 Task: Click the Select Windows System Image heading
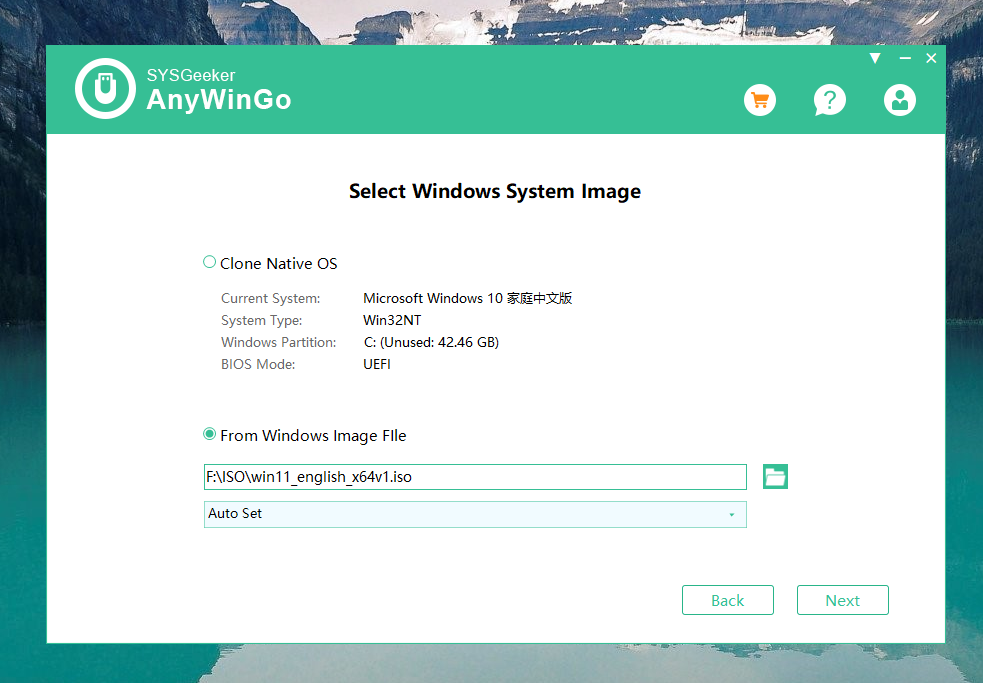click(x=495, y=191)
